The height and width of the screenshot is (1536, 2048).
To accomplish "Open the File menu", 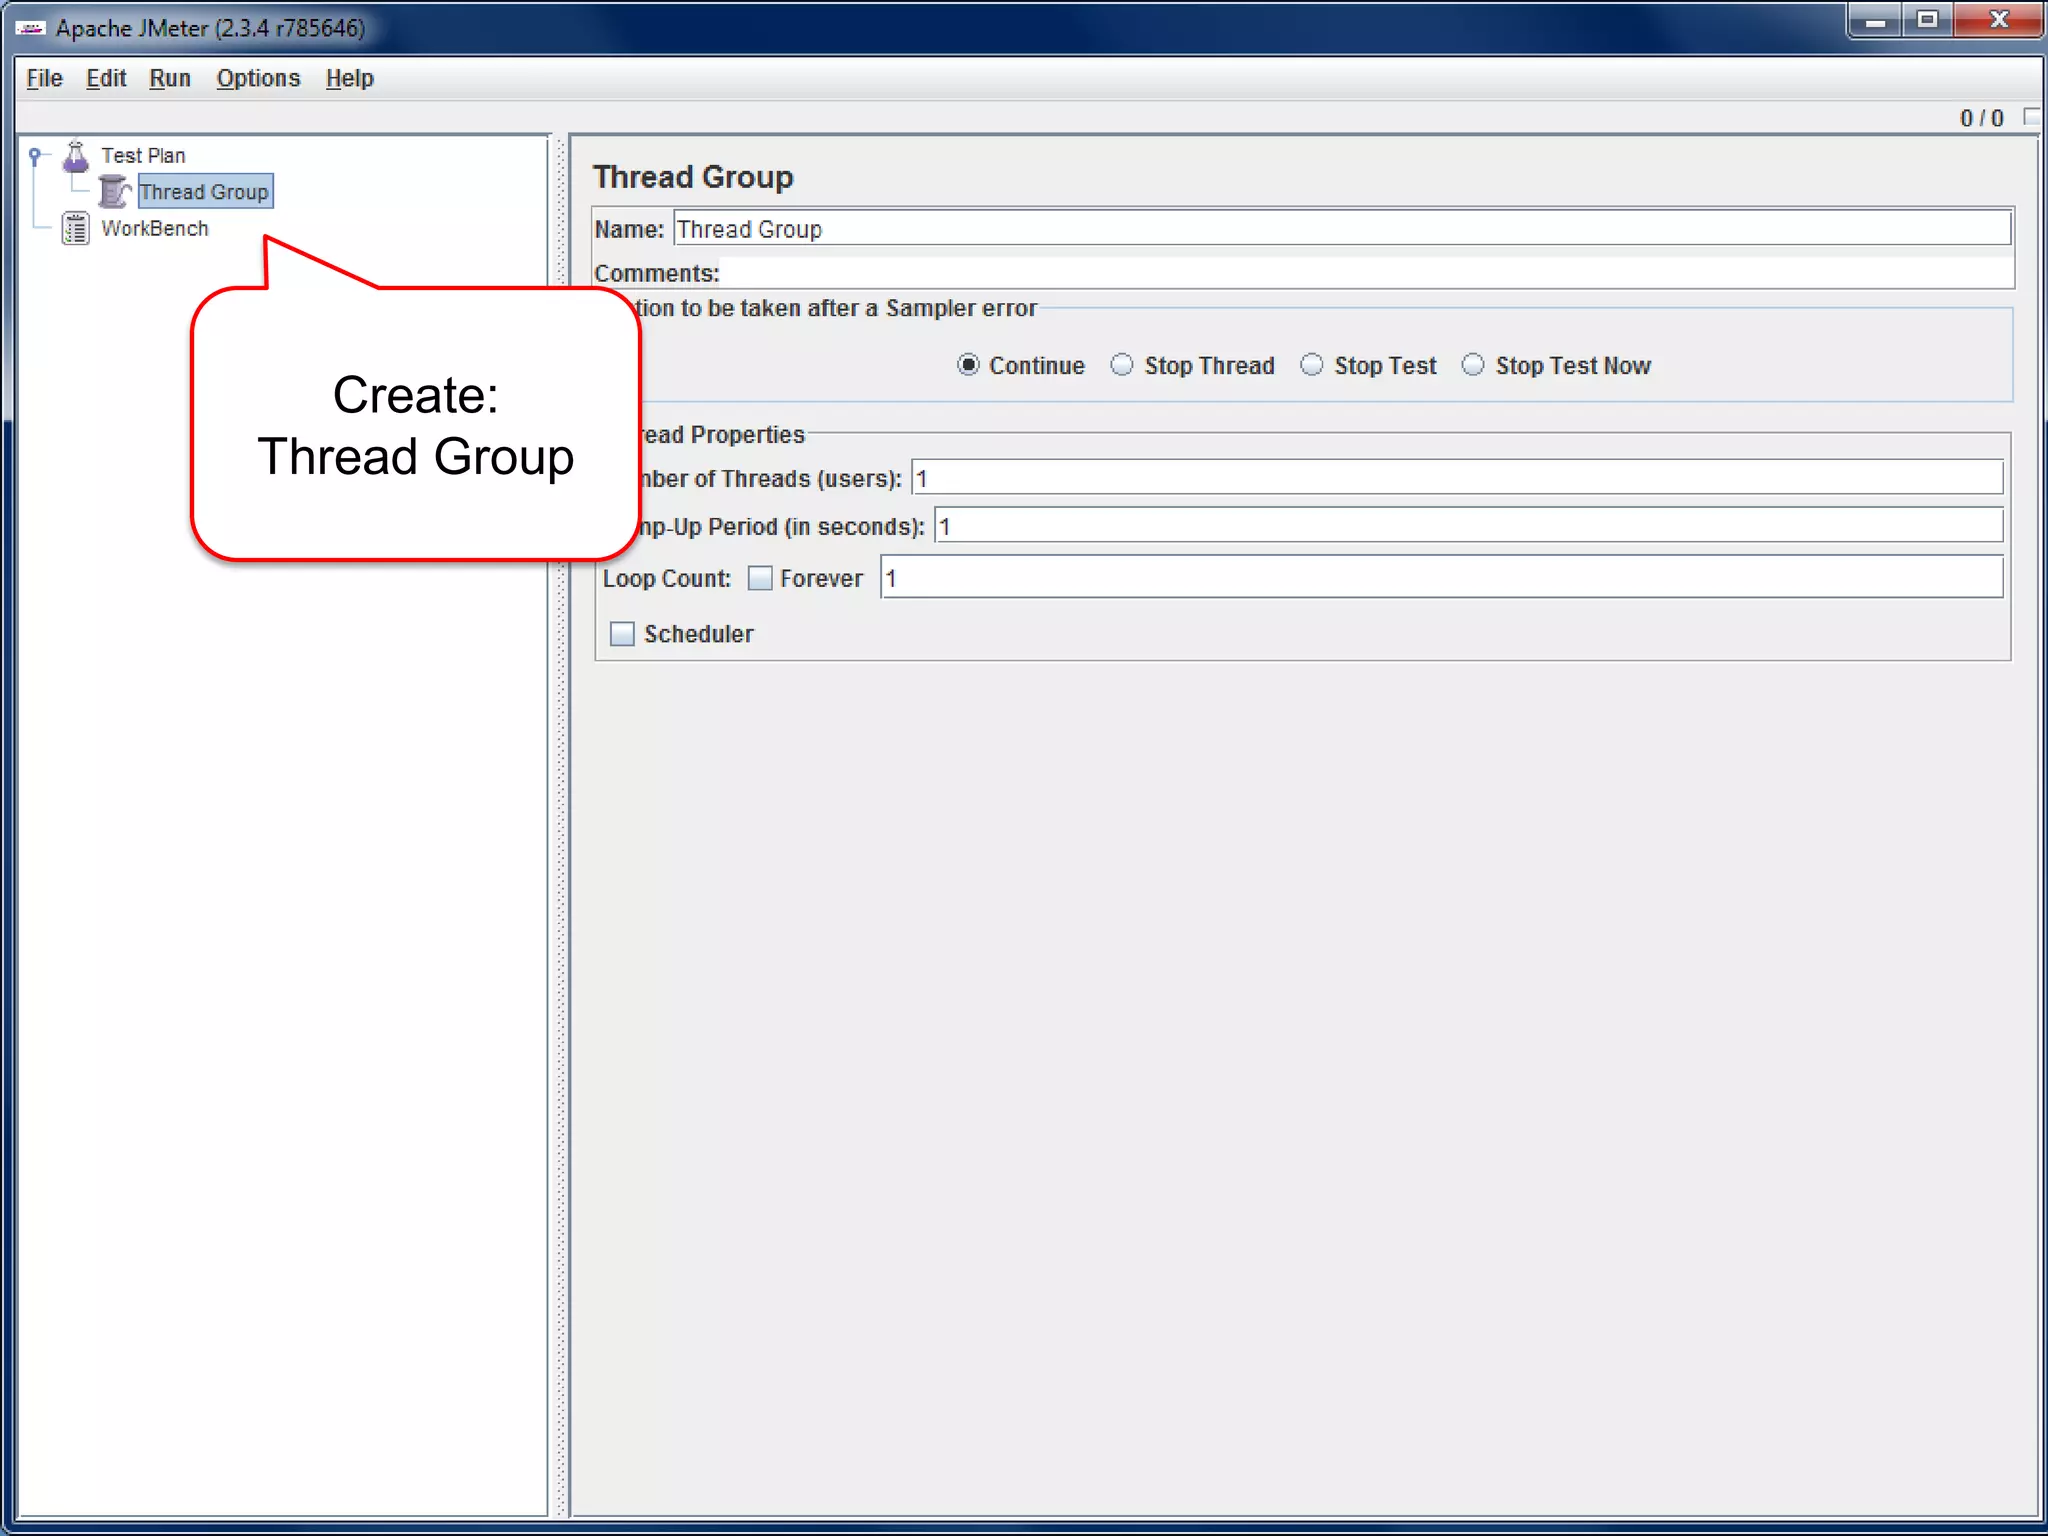I will [x=44, y=78].
